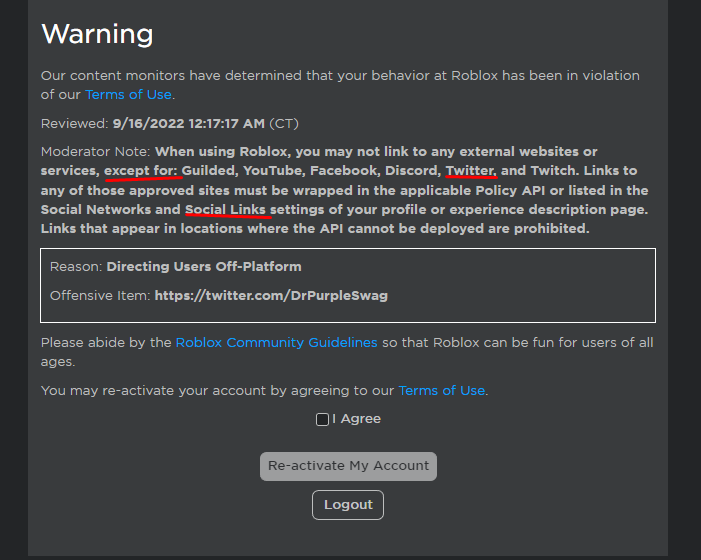Click the 'Reason:' label
This screenshot has width=701, height=560.
tap(76, 267)
